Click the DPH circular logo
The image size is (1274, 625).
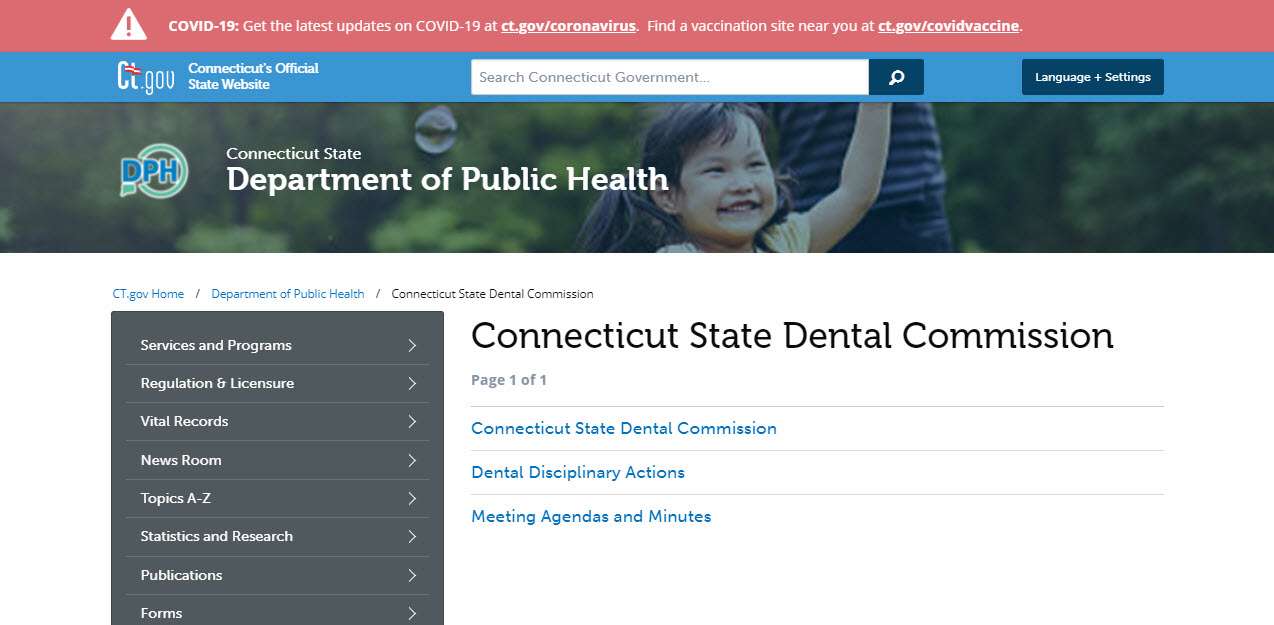151,171
